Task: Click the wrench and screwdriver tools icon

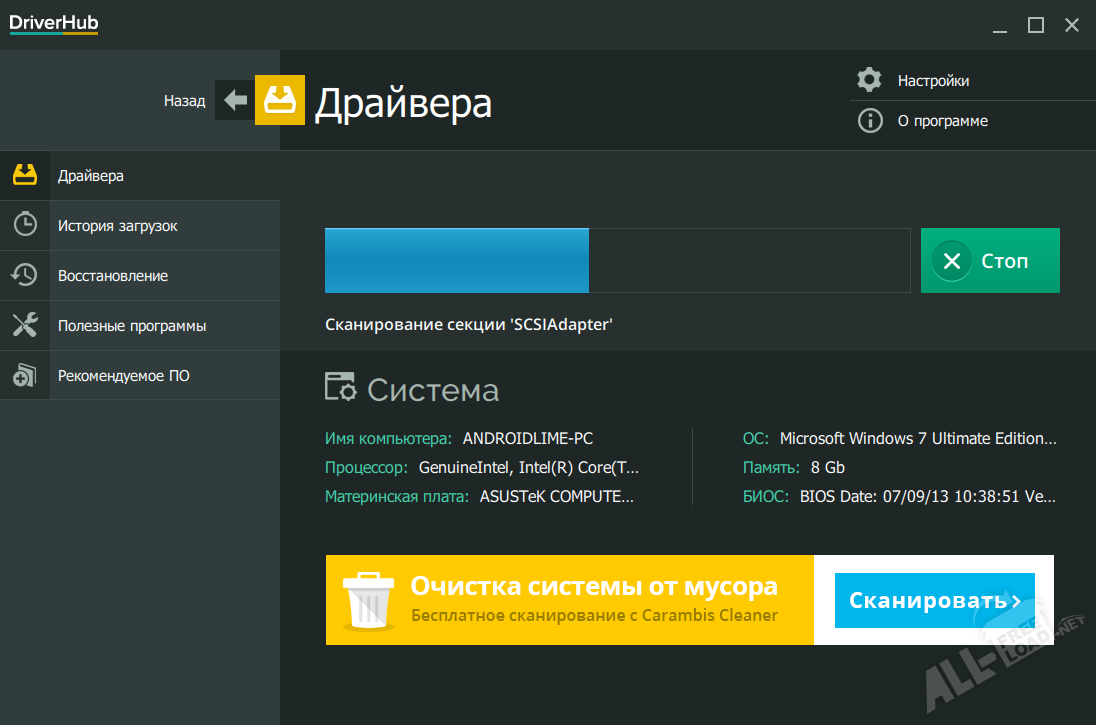Action: (25, 325)
